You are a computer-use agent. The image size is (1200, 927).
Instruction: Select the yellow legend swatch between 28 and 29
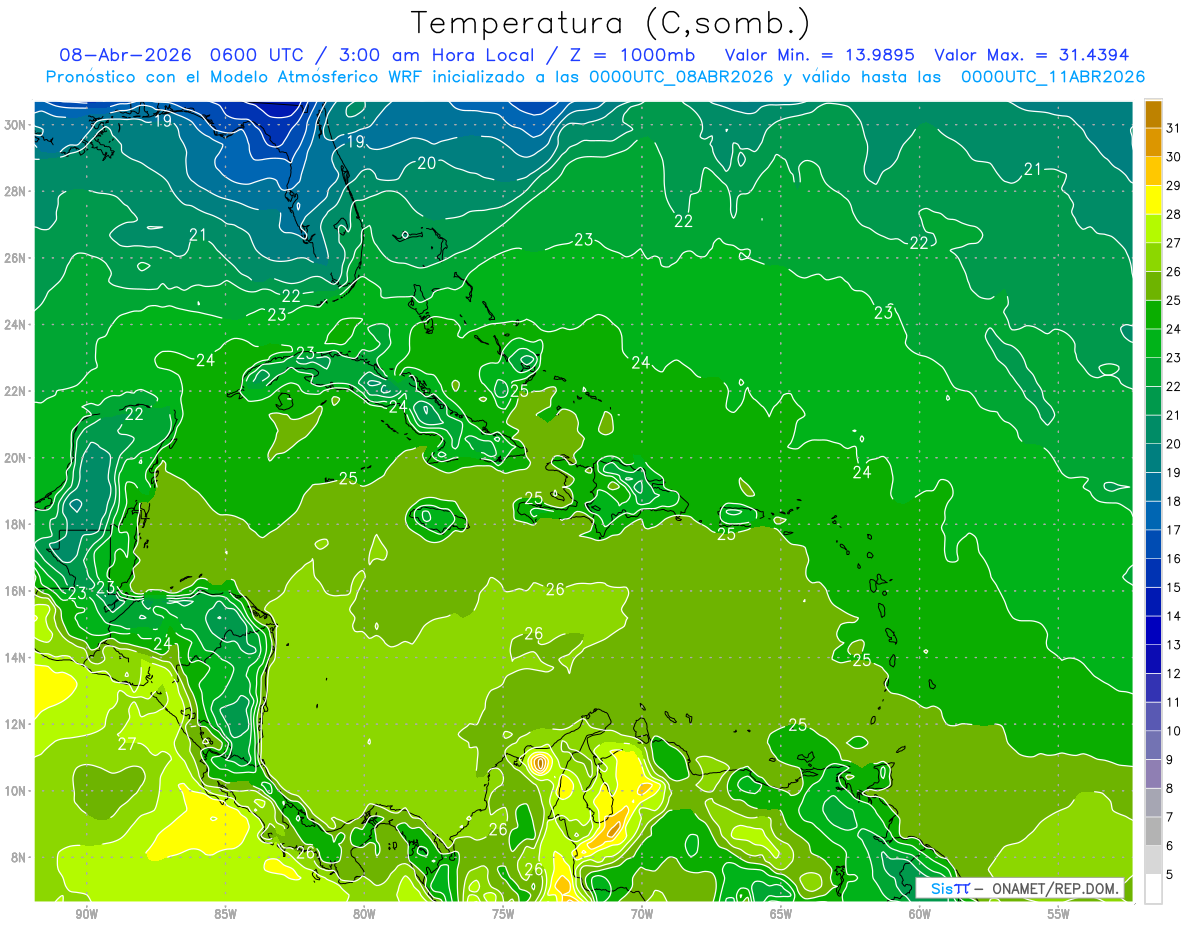[x=1153, y=200]
